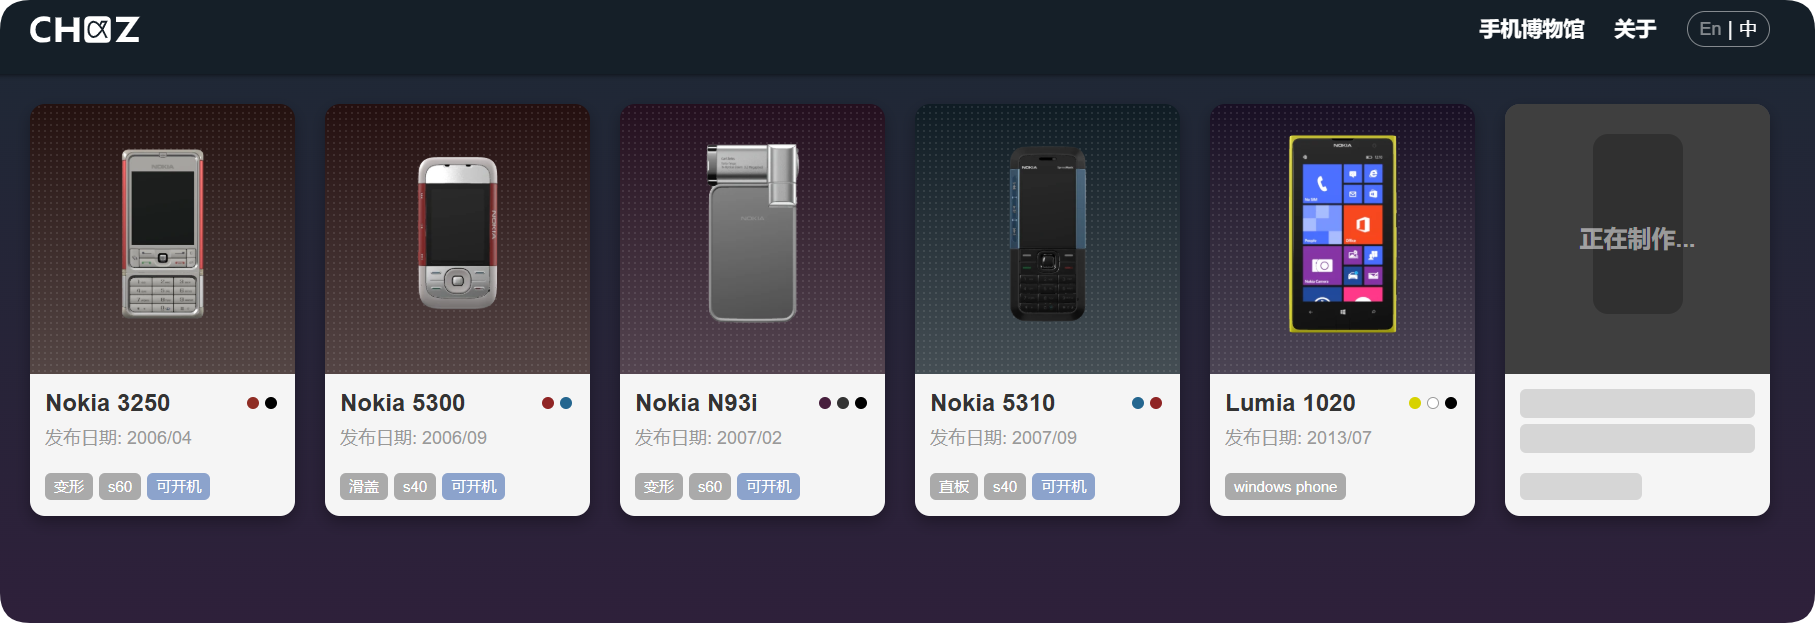Pick the purple color dot for Nokia N93i

click(825, 403)
